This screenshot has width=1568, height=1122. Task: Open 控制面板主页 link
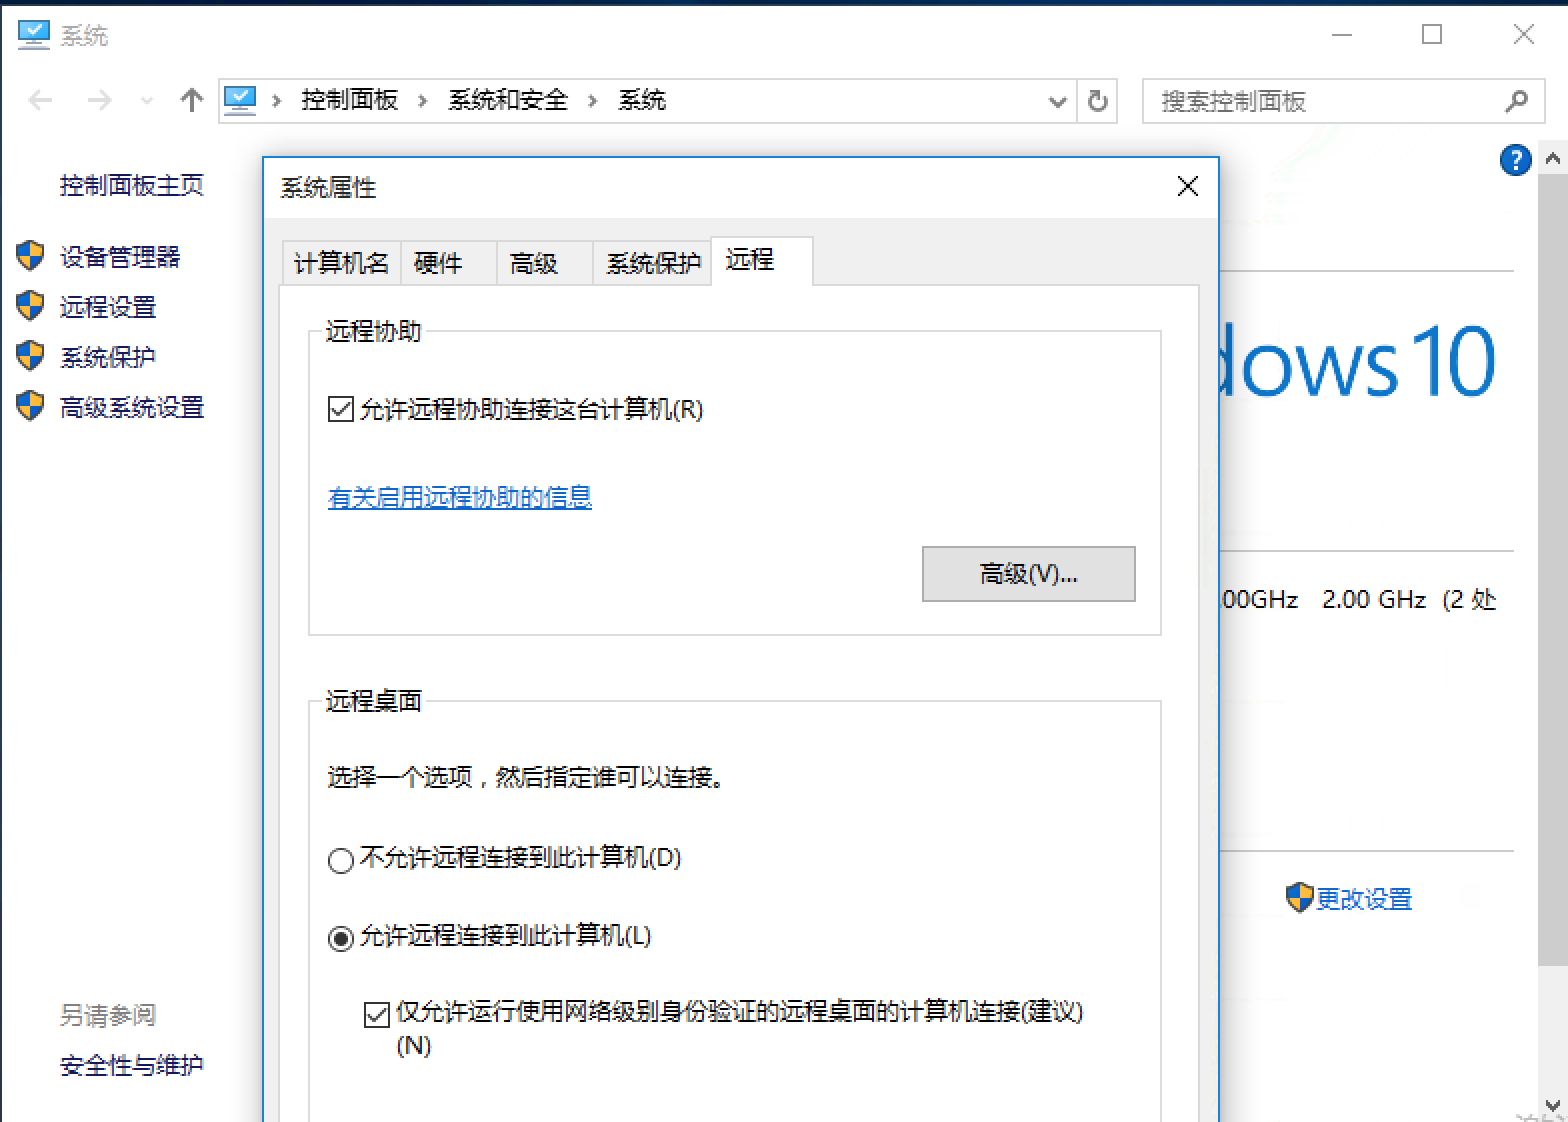[x=132, y=185]
